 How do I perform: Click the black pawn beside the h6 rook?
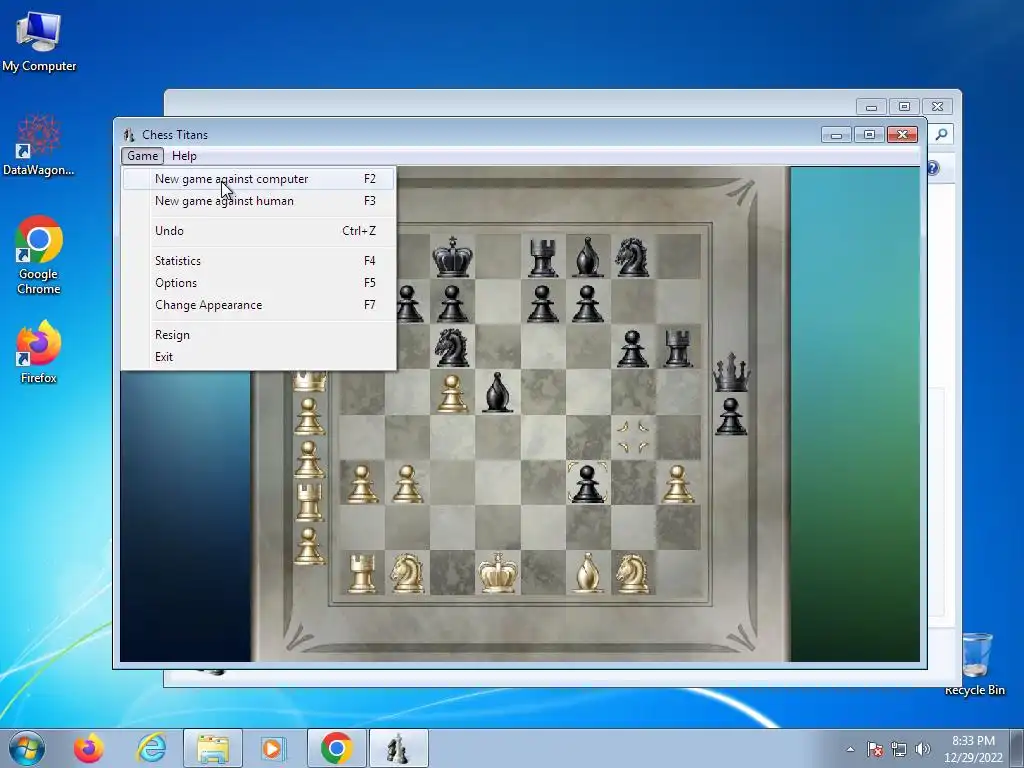[x=632, y=348]
